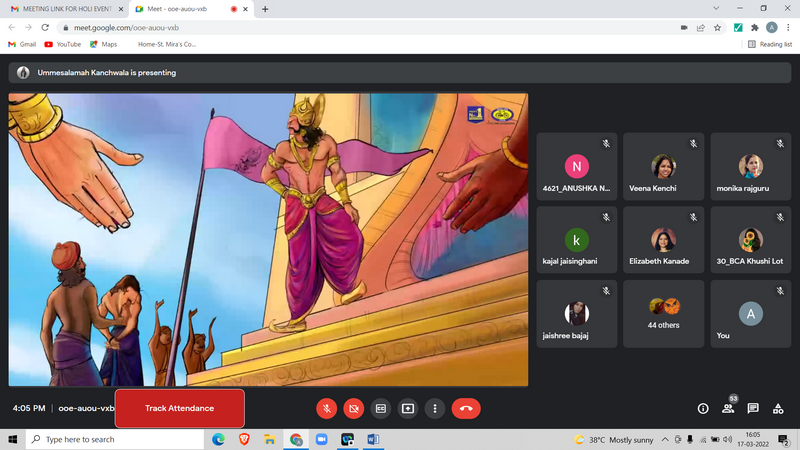Reload the Meet page
The height and width of the screenshot is (450, 800).
tap(45, 28)
